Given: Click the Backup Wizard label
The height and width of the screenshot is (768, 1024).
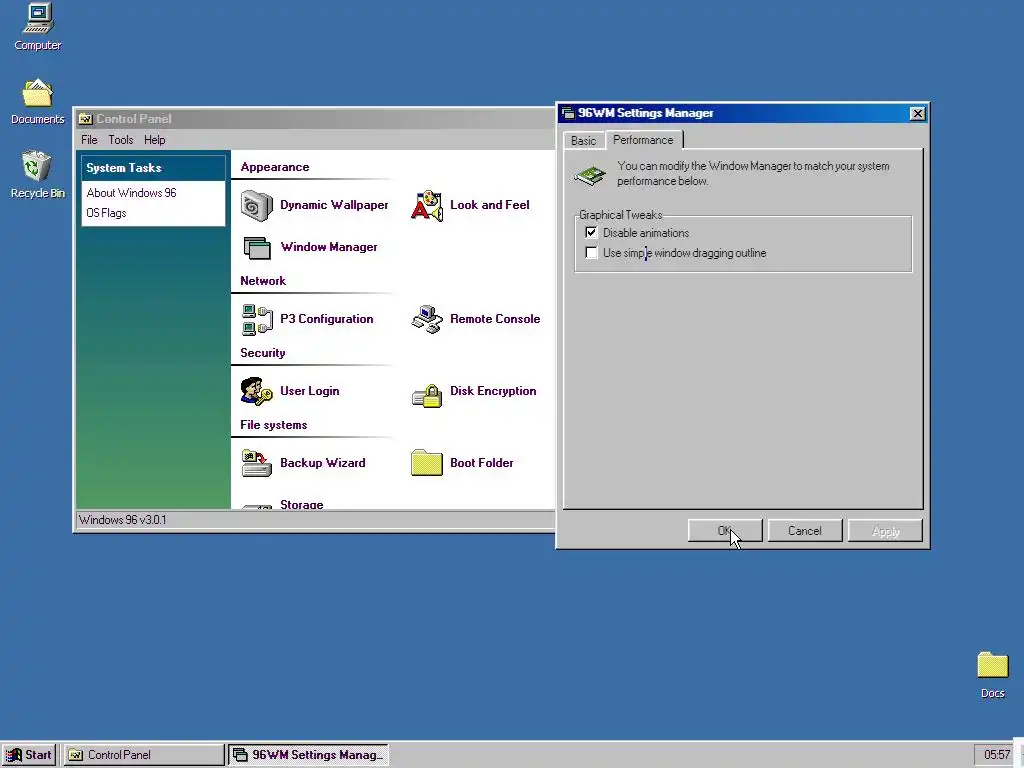Looking at the screenshot, I should pyautogui.click(x=323, y=462).
